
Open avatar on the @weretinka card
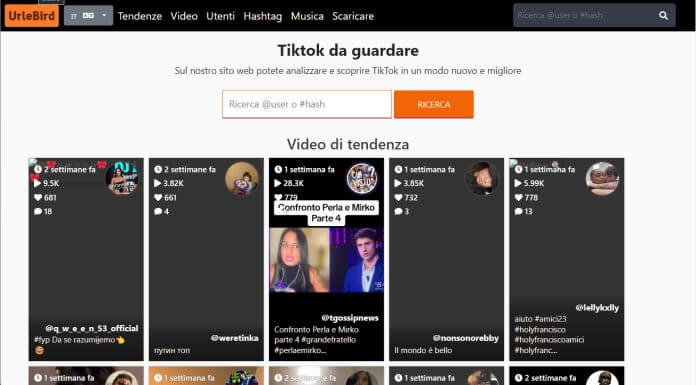click(x=241, y=179)
